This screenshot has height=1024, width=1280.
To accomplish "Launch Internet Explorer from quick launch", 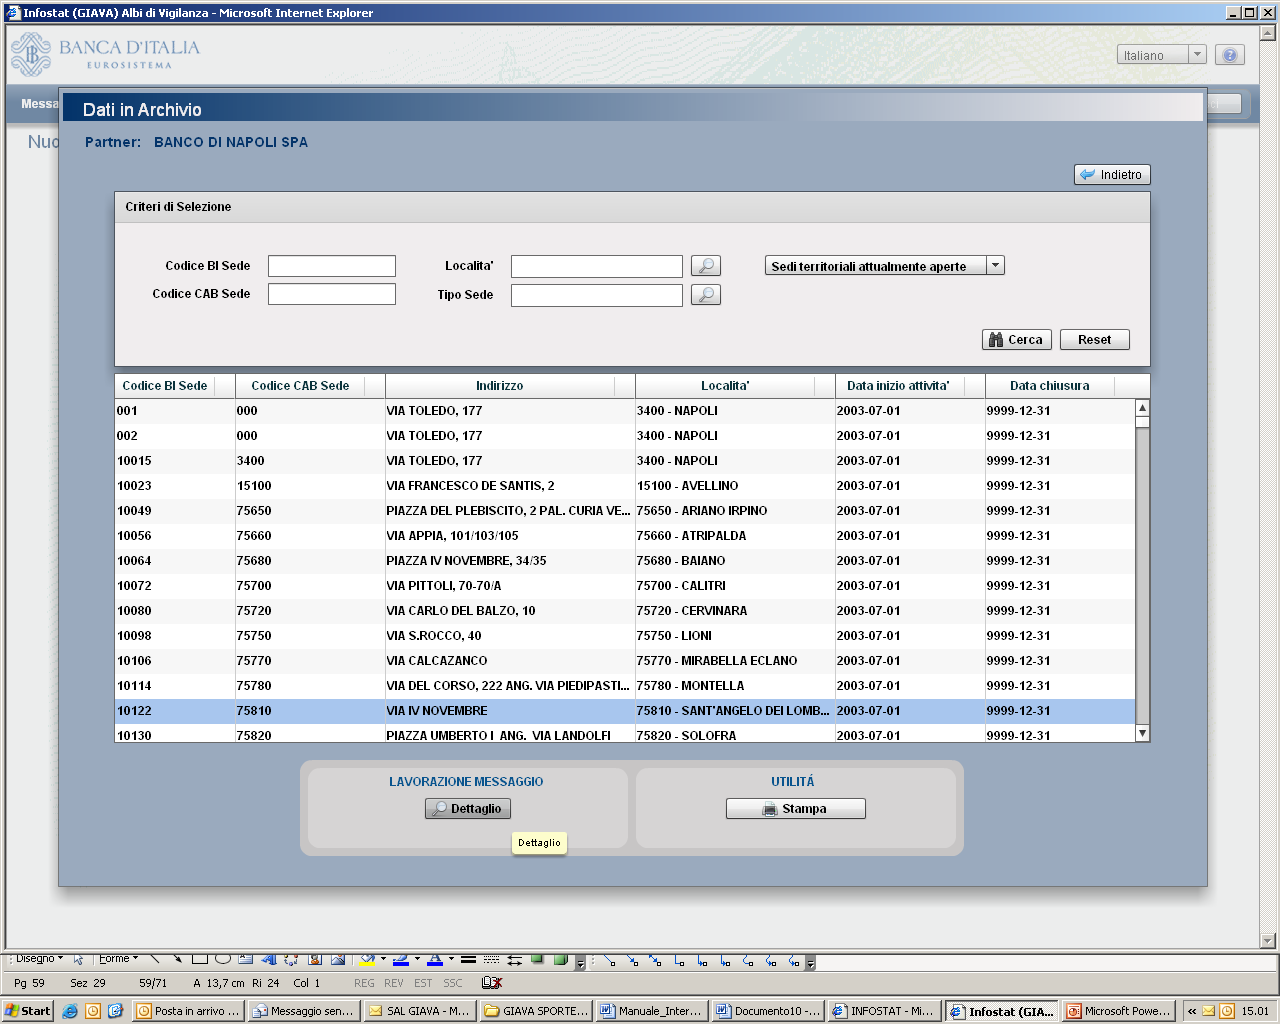I will pos(70,1011).
